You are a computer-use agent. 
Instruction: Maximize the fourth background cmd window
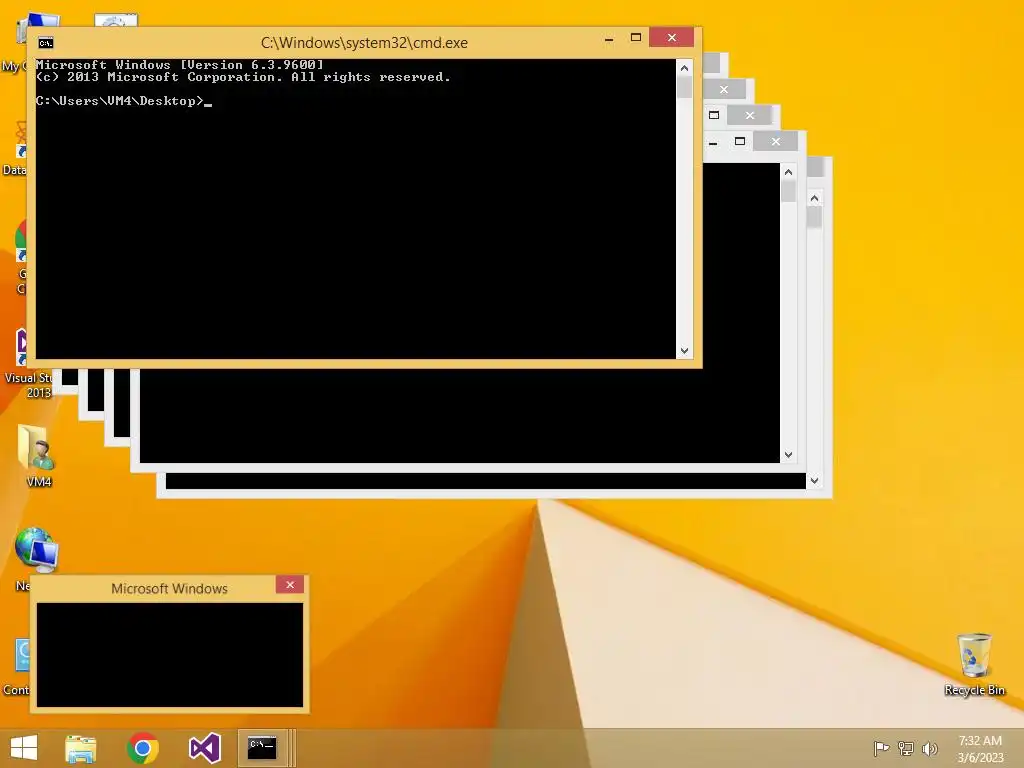click(x=740, y=142)
